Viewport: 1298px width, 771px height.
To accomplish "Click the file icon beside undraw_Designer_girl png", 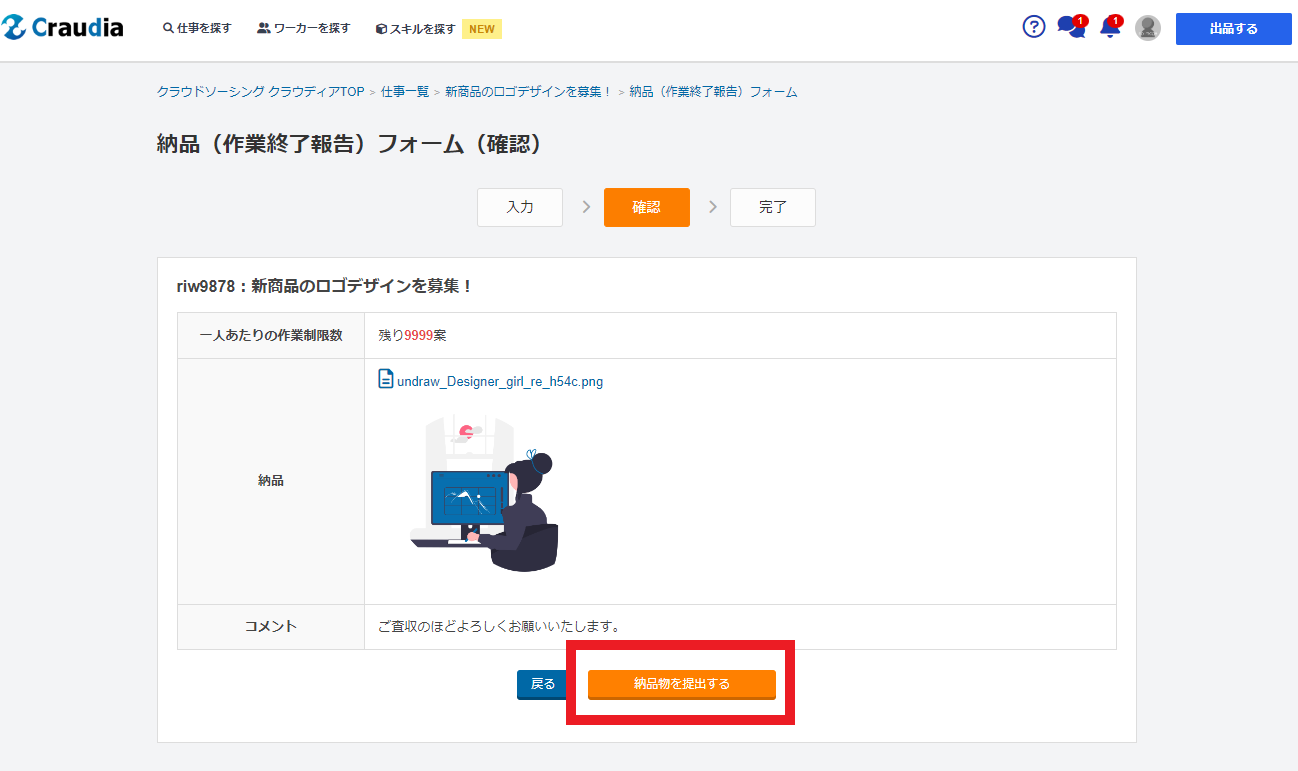I will point(385,380).
